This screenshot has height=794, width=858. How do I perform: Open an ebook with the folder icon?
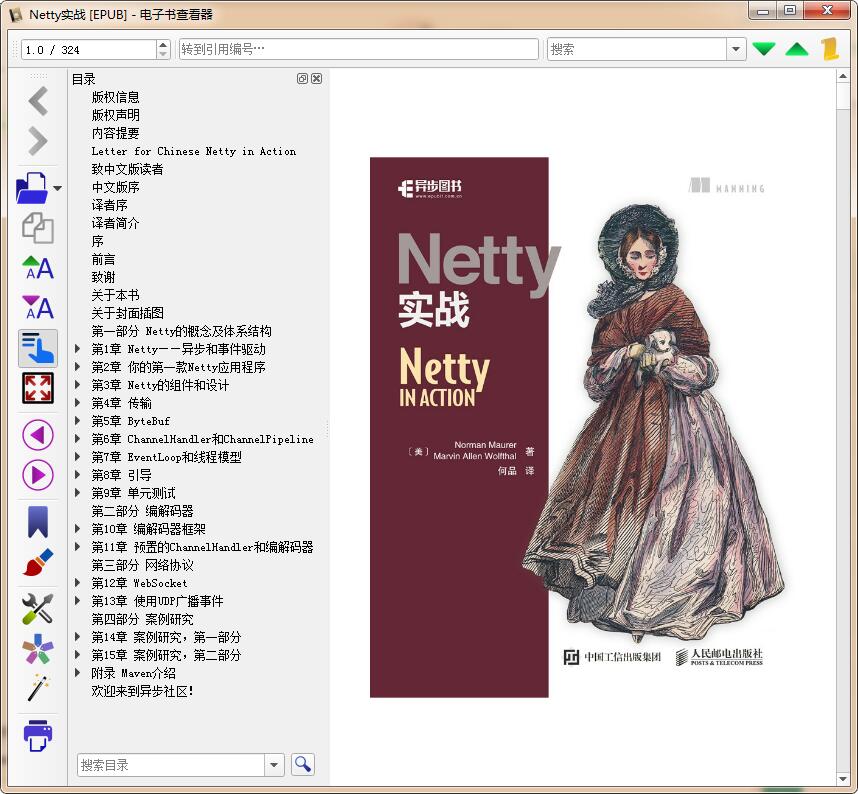coord(32,188)
